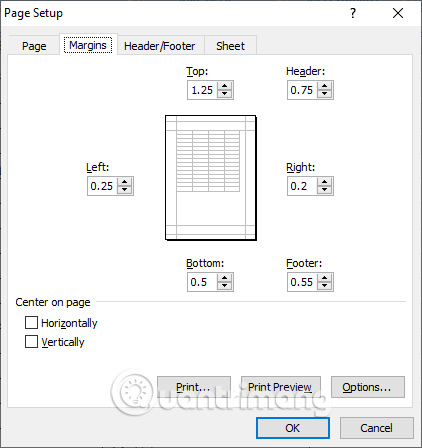Enable Vertically center on page
Image resolution: width=422 pixels, height=448 pixels.
31,342
